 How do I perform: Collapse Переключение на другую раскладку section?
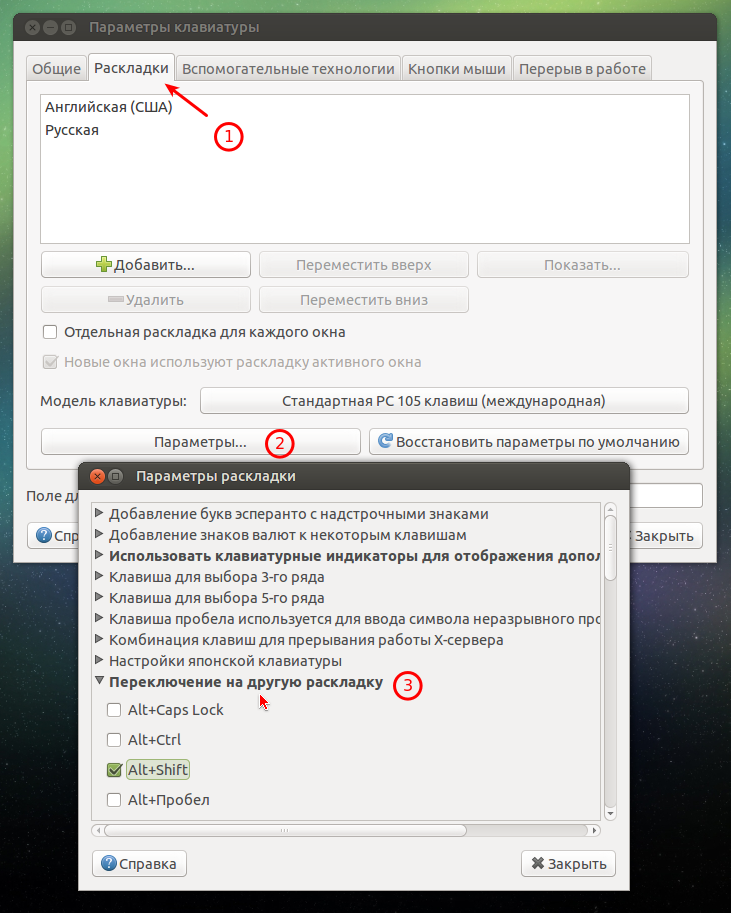[x=99, y=681]
